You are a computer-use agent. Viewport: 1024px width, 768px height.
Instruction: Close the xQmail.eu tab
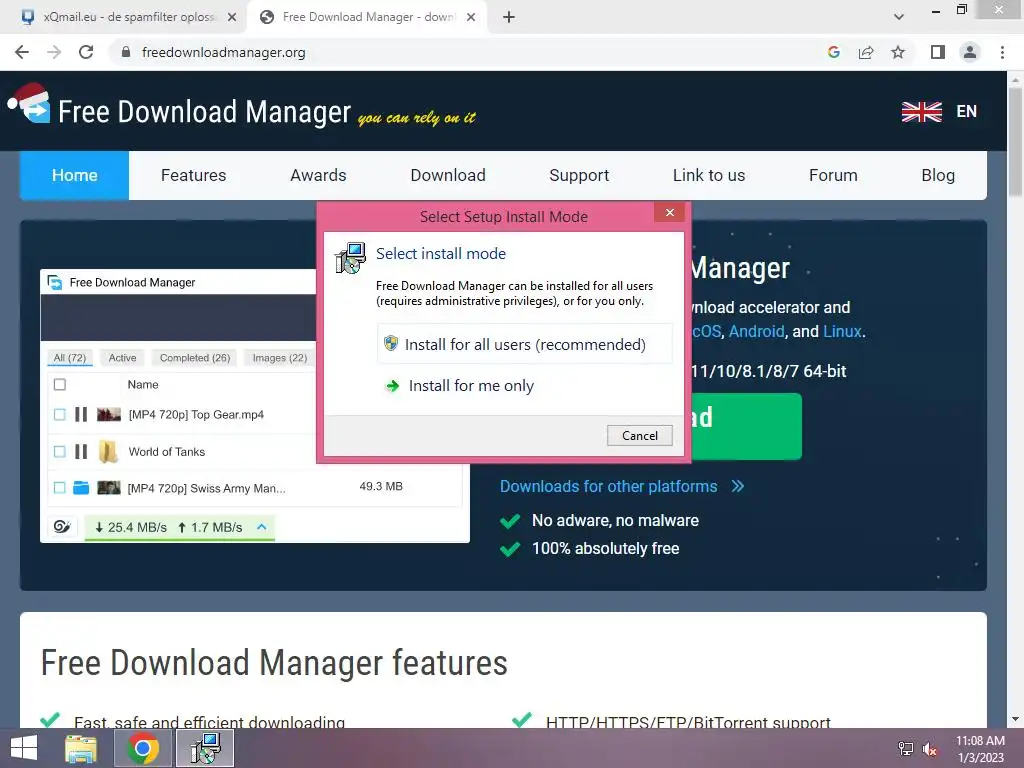click(x=232, y=17)
